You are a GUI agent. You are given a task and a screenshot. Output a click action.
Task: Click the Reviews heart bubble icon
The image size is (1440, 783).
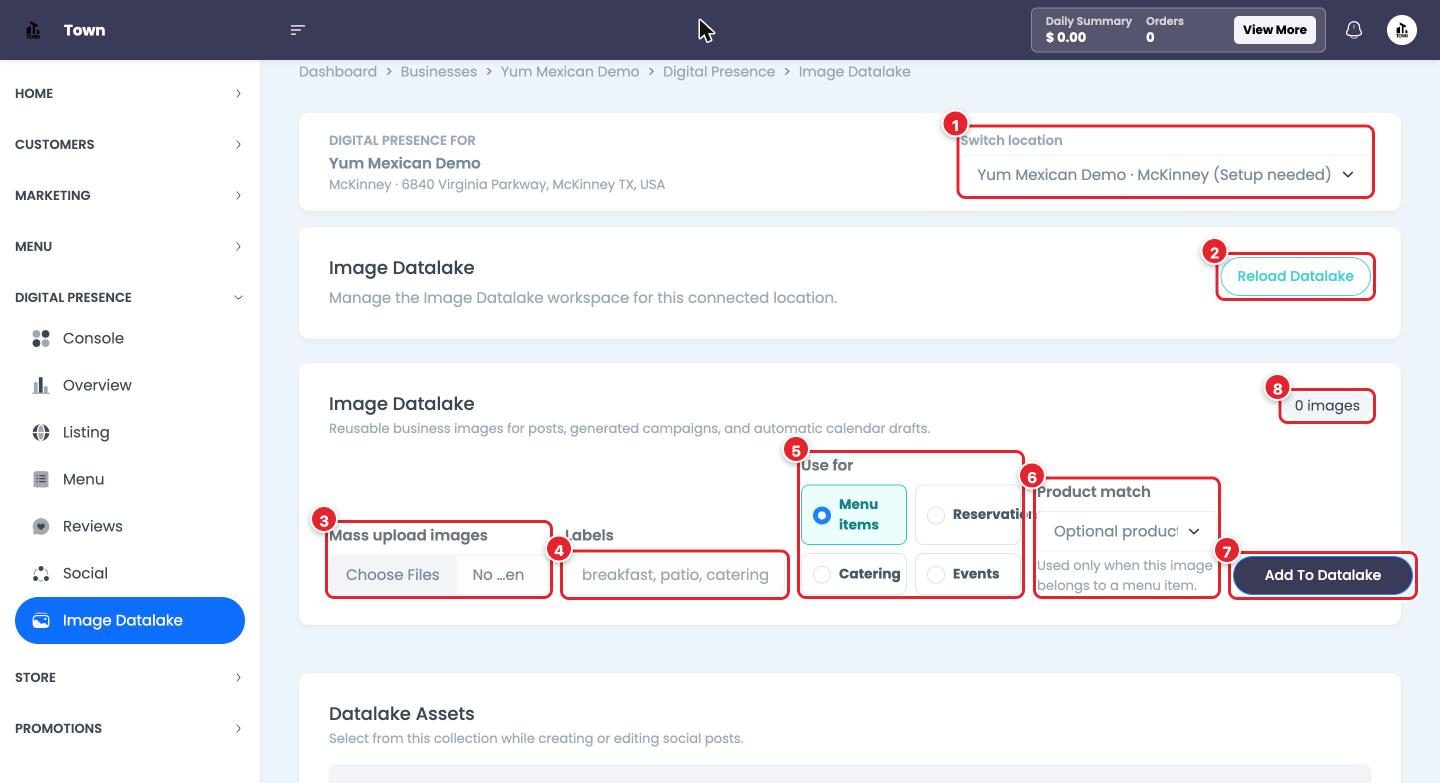point(41,527)
